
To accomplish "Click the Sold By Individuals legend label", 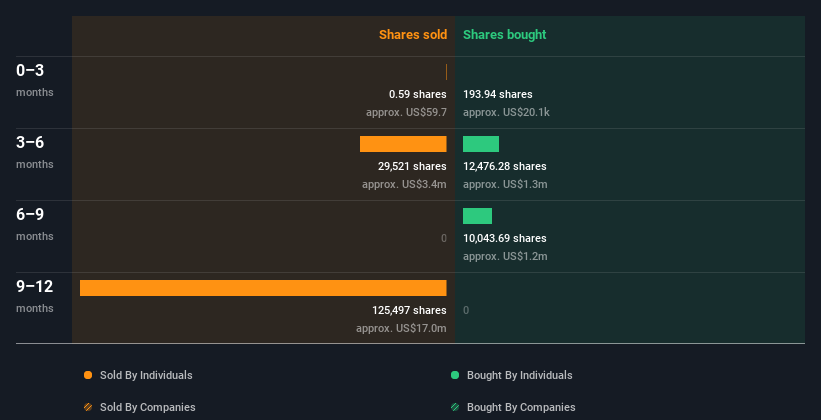I will 146,375.
